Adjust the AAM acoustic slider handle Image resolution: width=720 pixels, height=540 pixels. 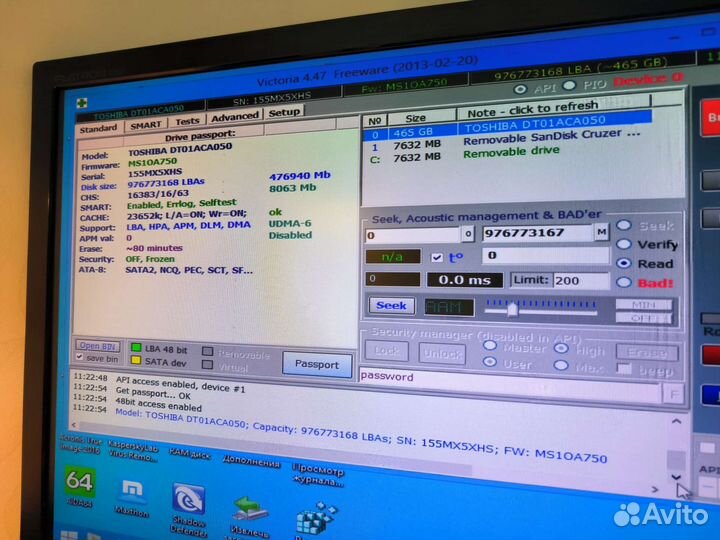click(512, 310)
